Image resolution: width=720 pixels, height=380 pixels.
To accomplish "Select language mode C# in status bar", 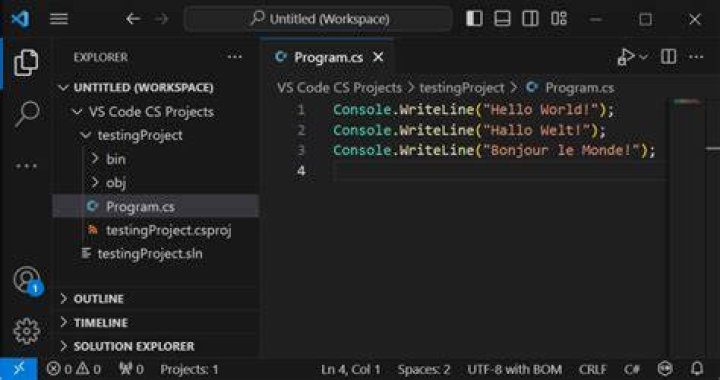I will point(631,369).
